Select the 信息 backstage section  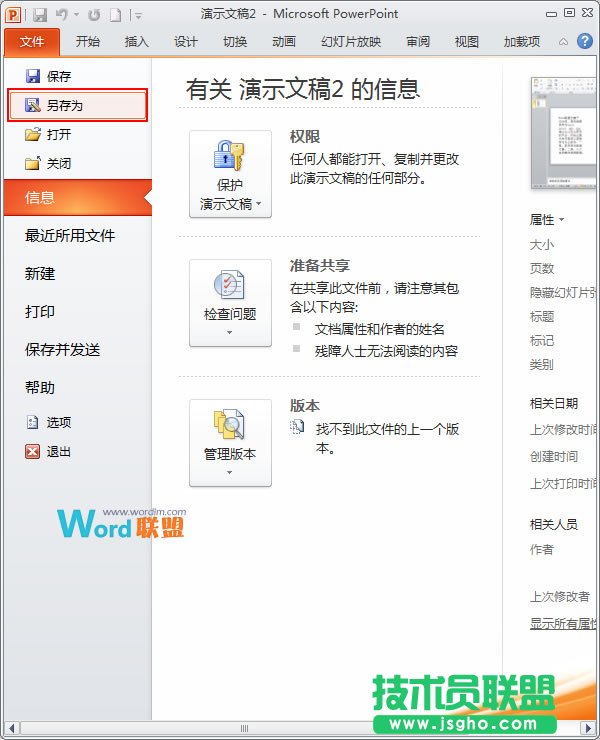tap(78, 197)
